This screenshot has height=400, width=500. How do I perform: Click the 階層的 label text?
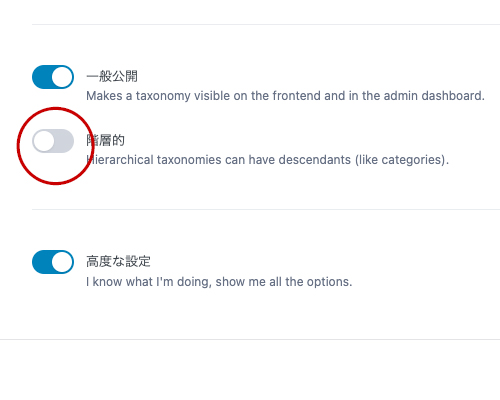tap(105, 140)
